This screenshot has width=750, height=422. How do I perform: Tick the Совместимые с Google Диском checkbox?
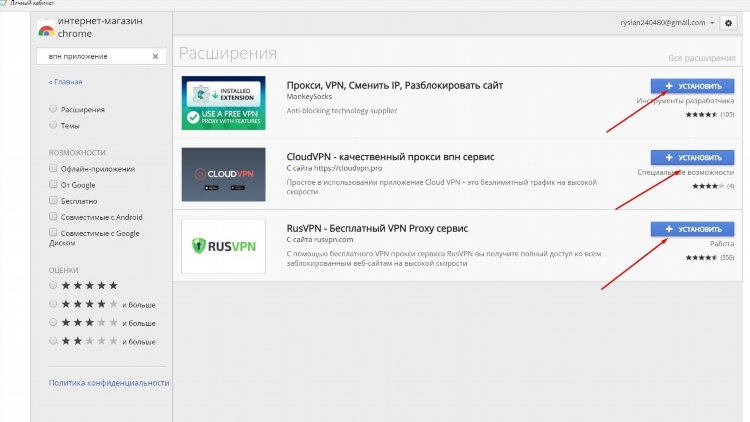tap(53, 232)
